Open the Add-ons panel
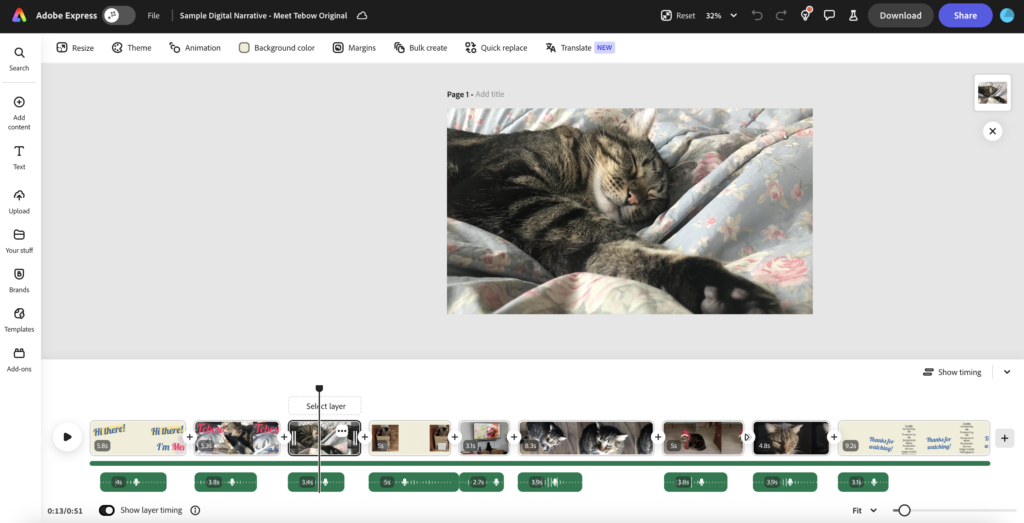This screenshot has height=523, width=1024. 19,358
